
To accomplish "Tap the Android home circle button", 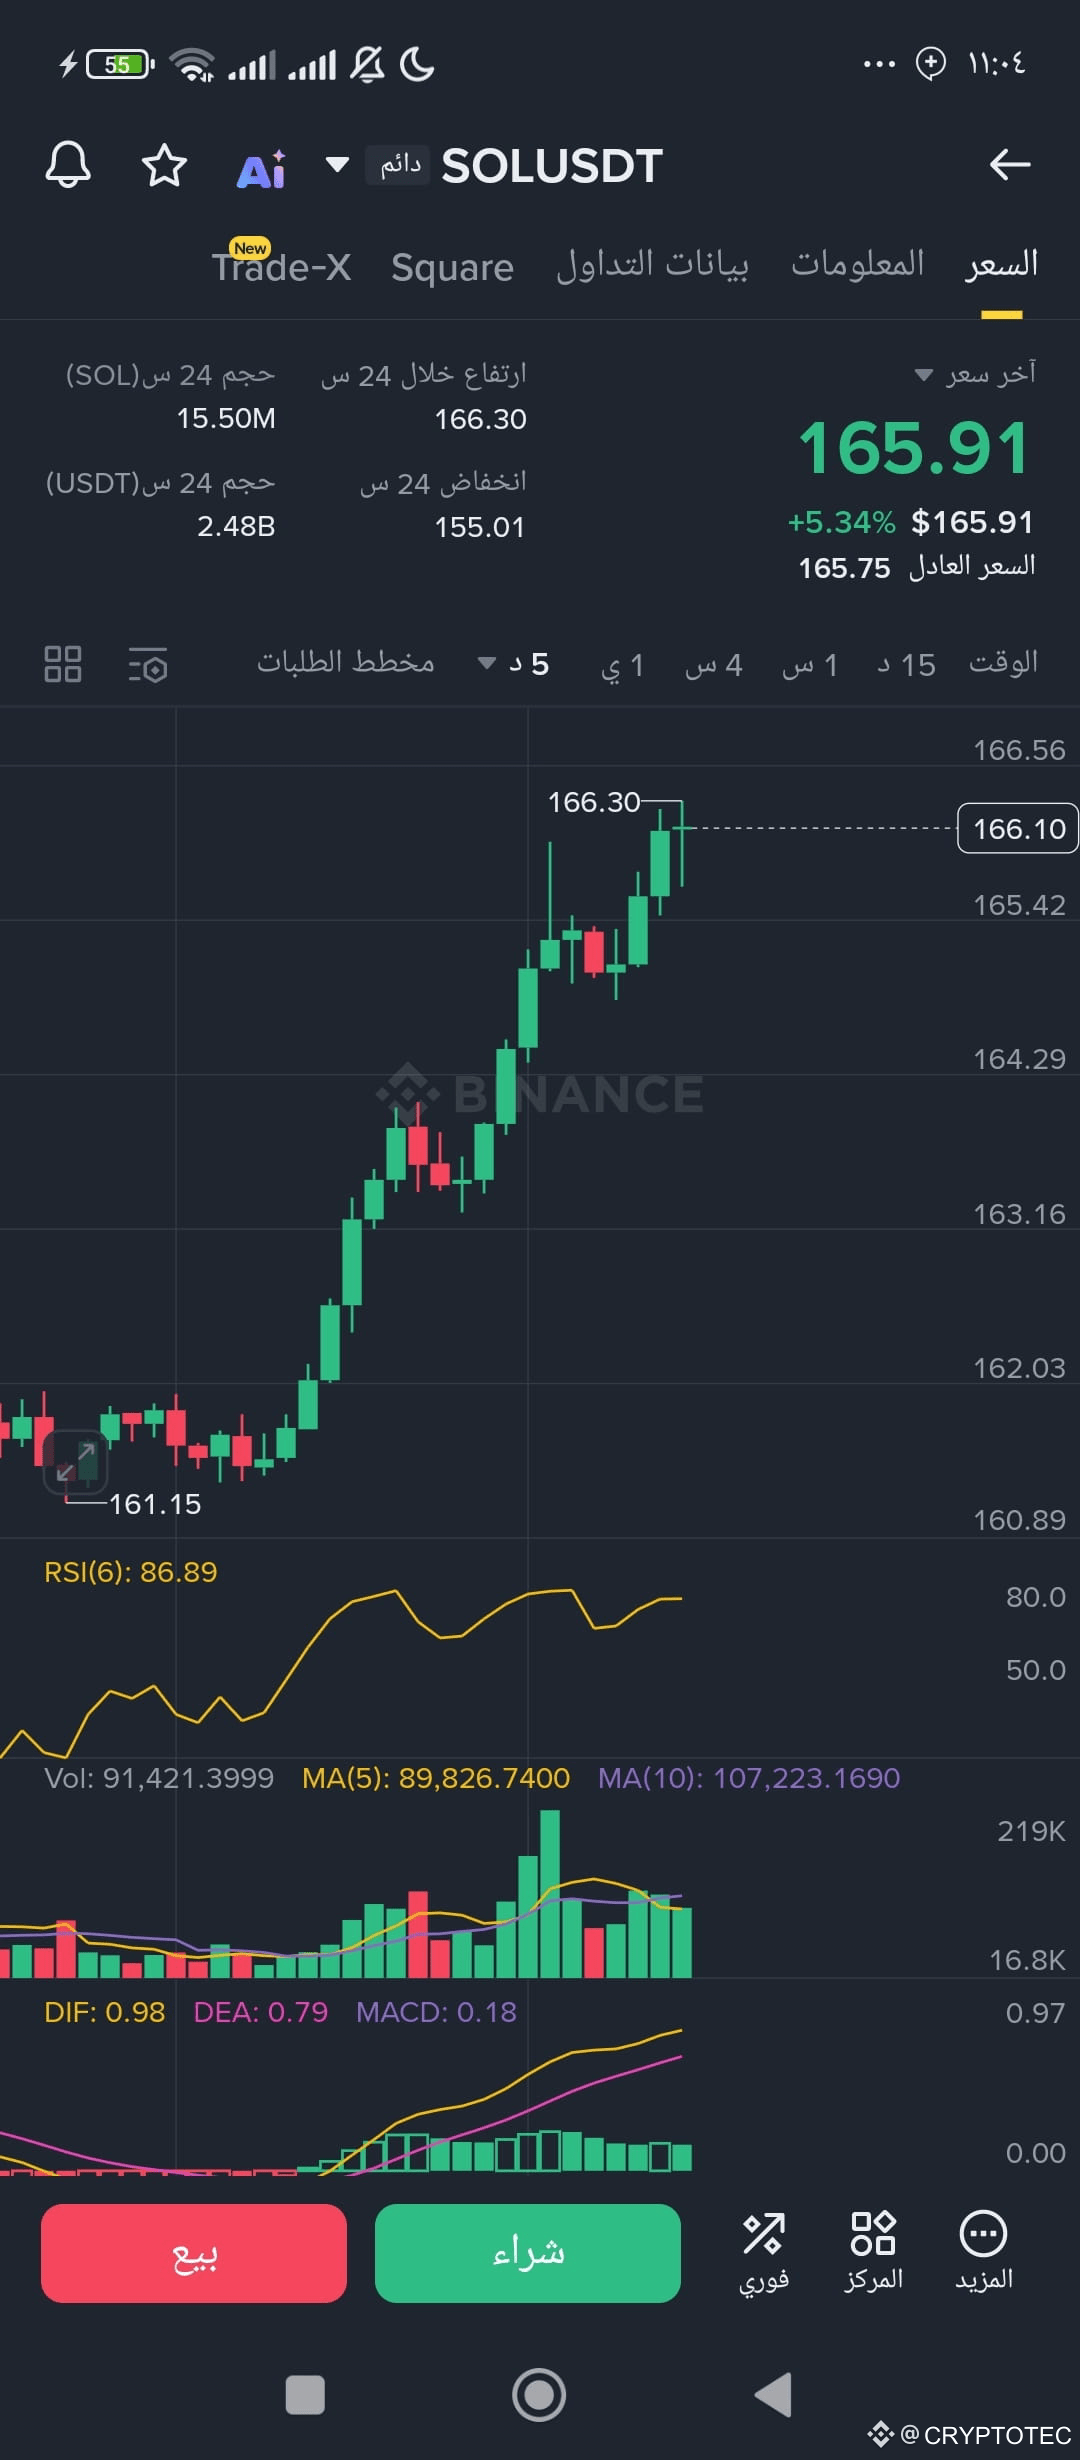I will point(539,2395).
